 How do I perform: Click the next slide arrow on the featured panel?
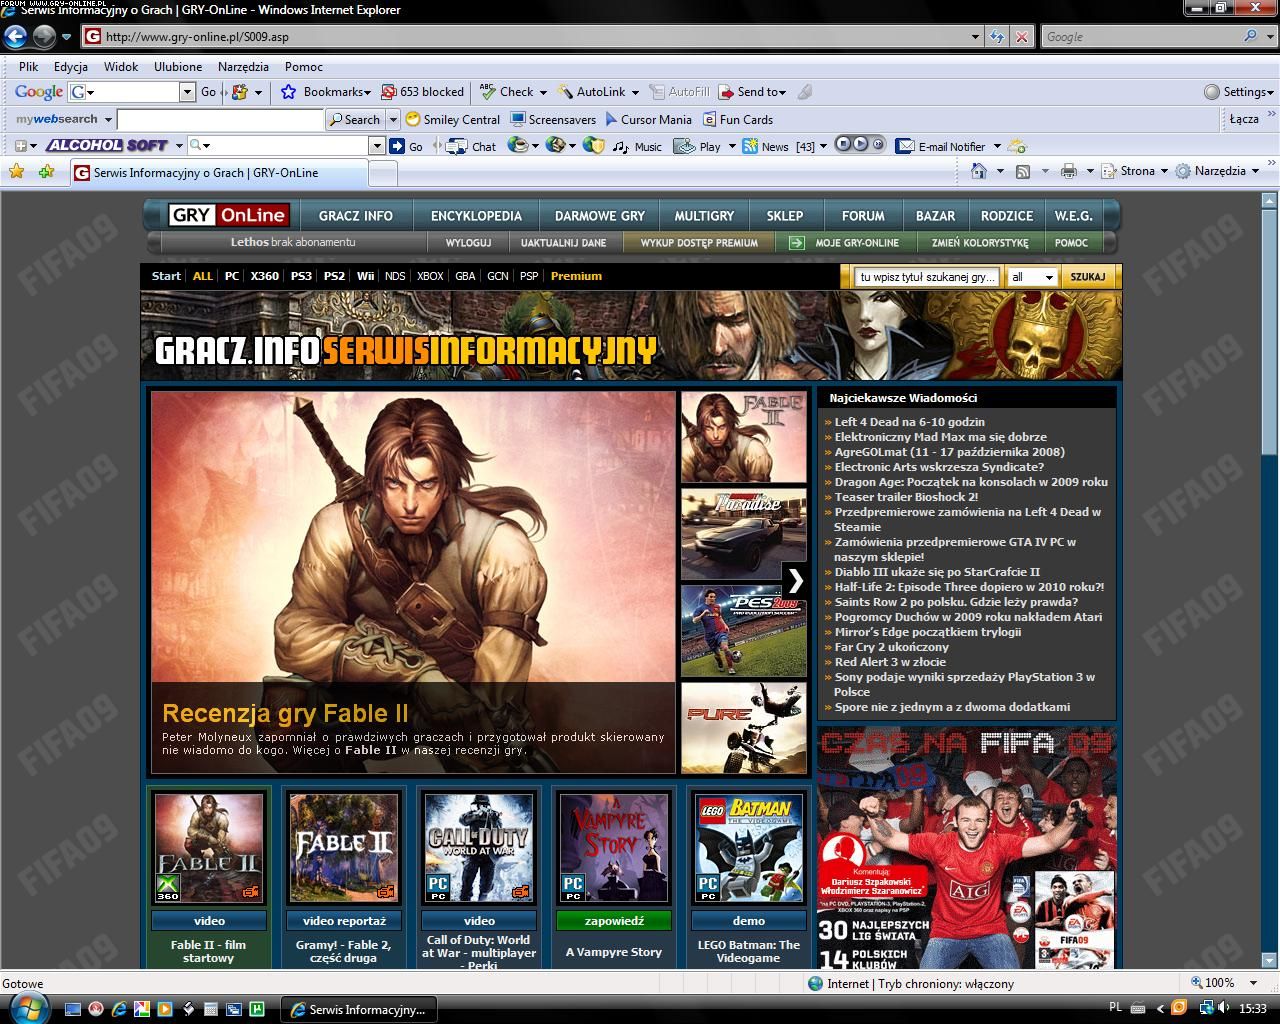(x=796, y=580)
